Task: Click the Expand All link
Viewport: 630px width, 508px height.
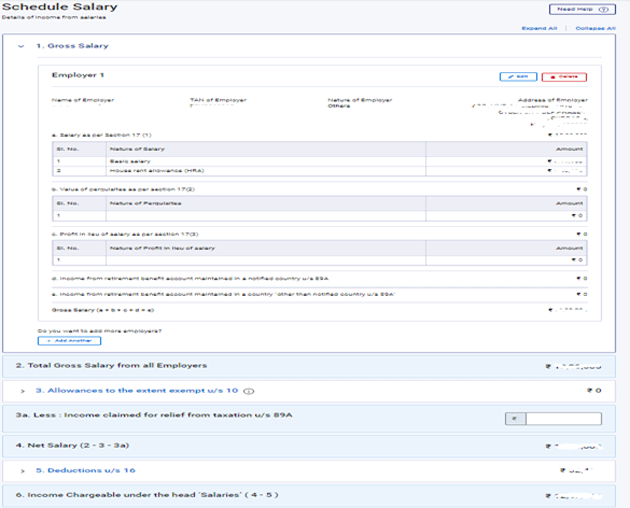Action: pyautogui.click(x=539, y=28)
